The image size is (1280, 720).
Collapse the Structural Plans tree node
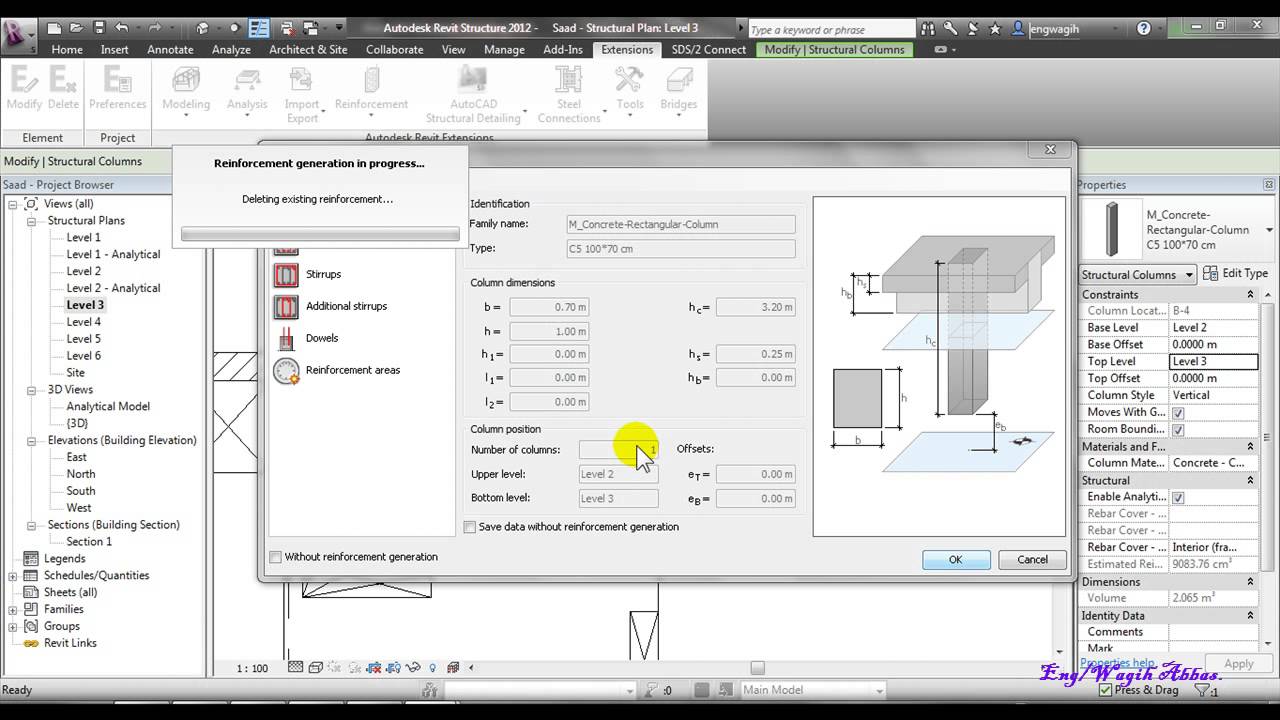31,221
